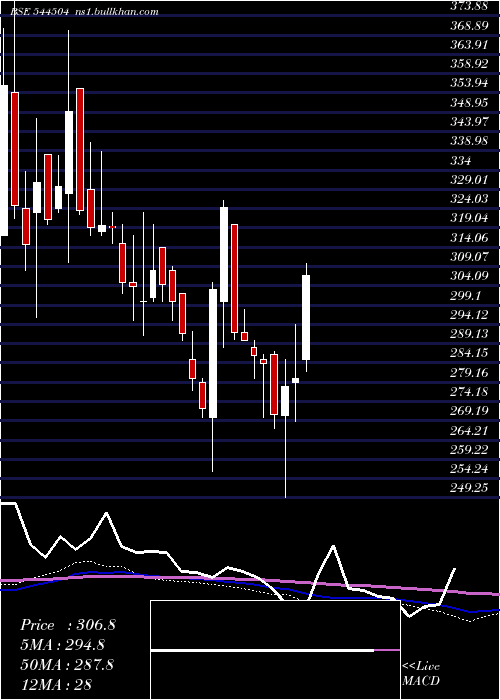
Task: Select the 324.03 price level label
Action: click(x=469, y=199)
